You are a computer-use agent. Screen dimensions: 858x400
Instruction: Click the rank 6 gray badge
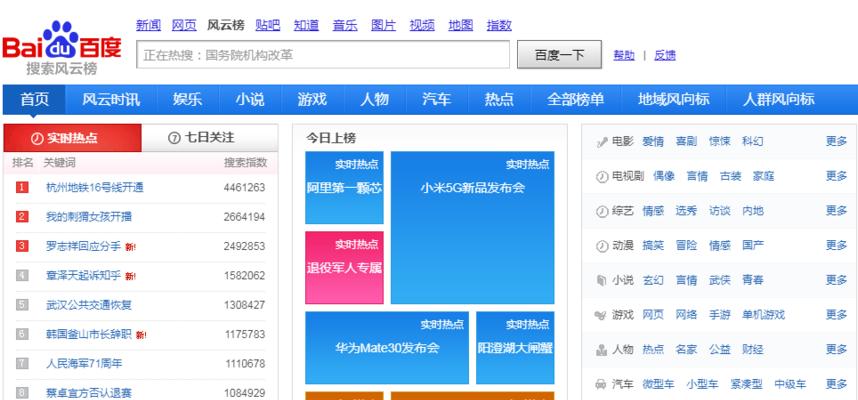tap(22, 334)
